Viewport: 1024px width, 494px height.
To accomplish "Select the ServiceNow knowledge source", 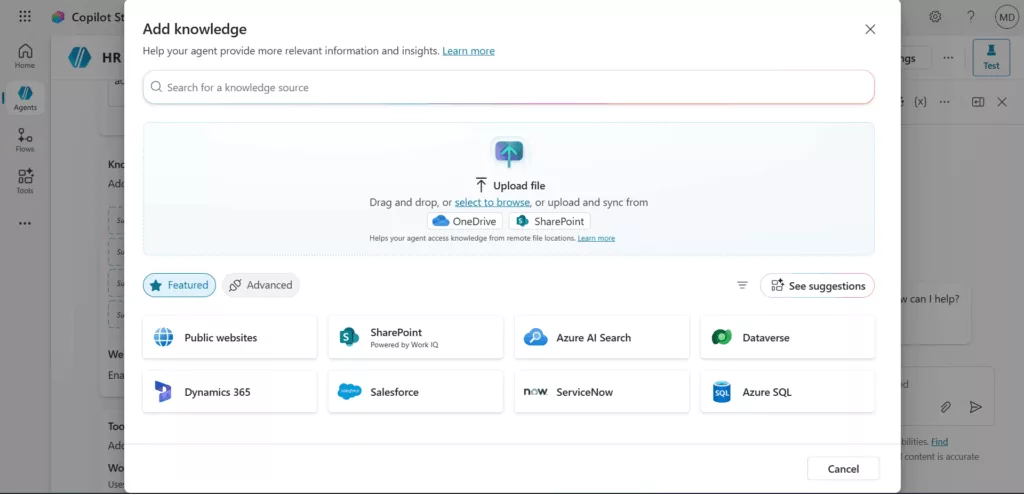I will point(601,391).
